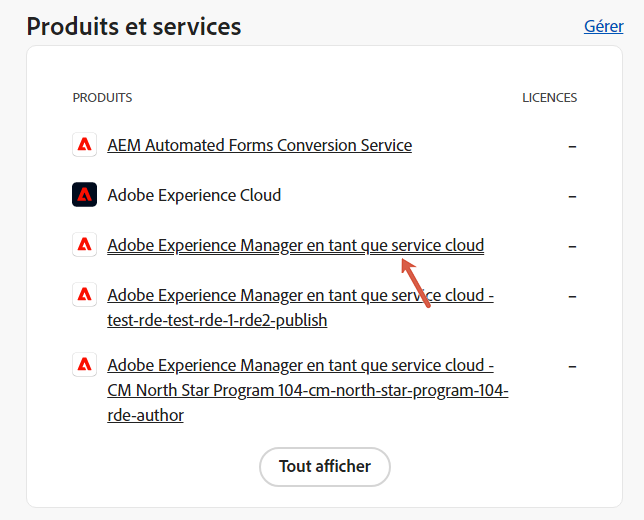This screenshot has width=644, height=520.
Task: Click the licence dash for the North Star row
Action: (x=572, y=365)
